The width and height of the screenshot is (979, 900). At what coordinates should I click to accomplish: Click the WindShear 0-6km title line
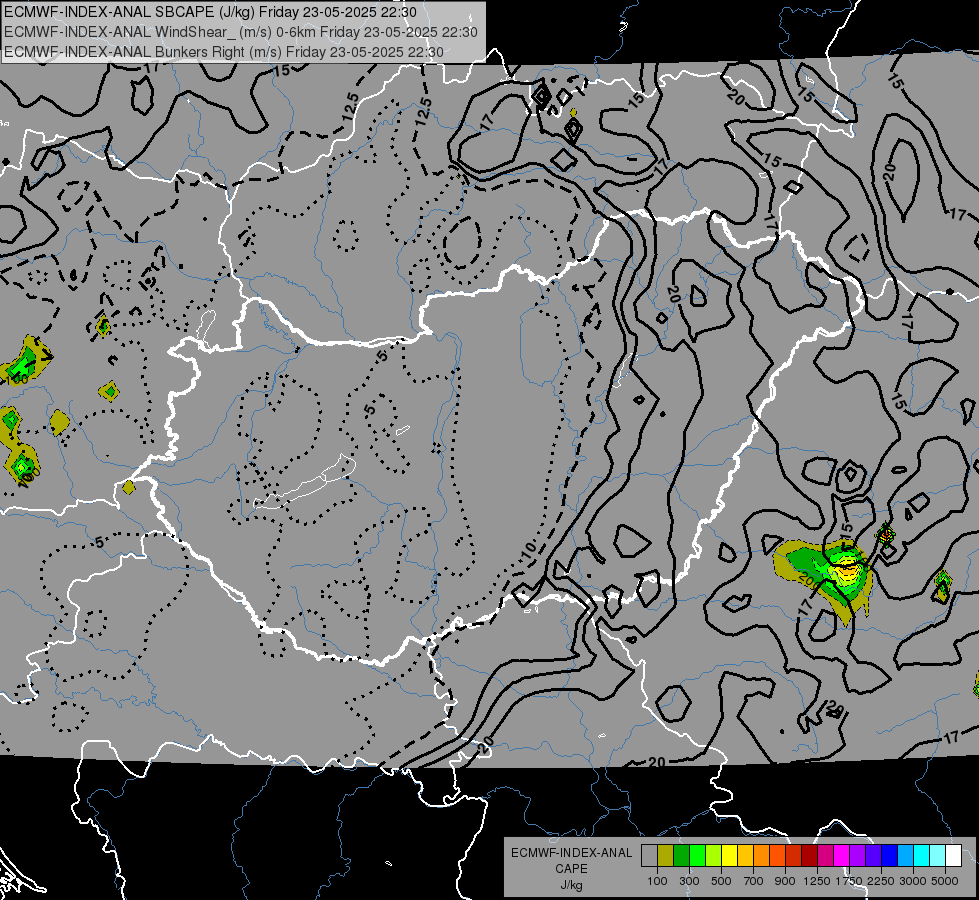[241, 32]
